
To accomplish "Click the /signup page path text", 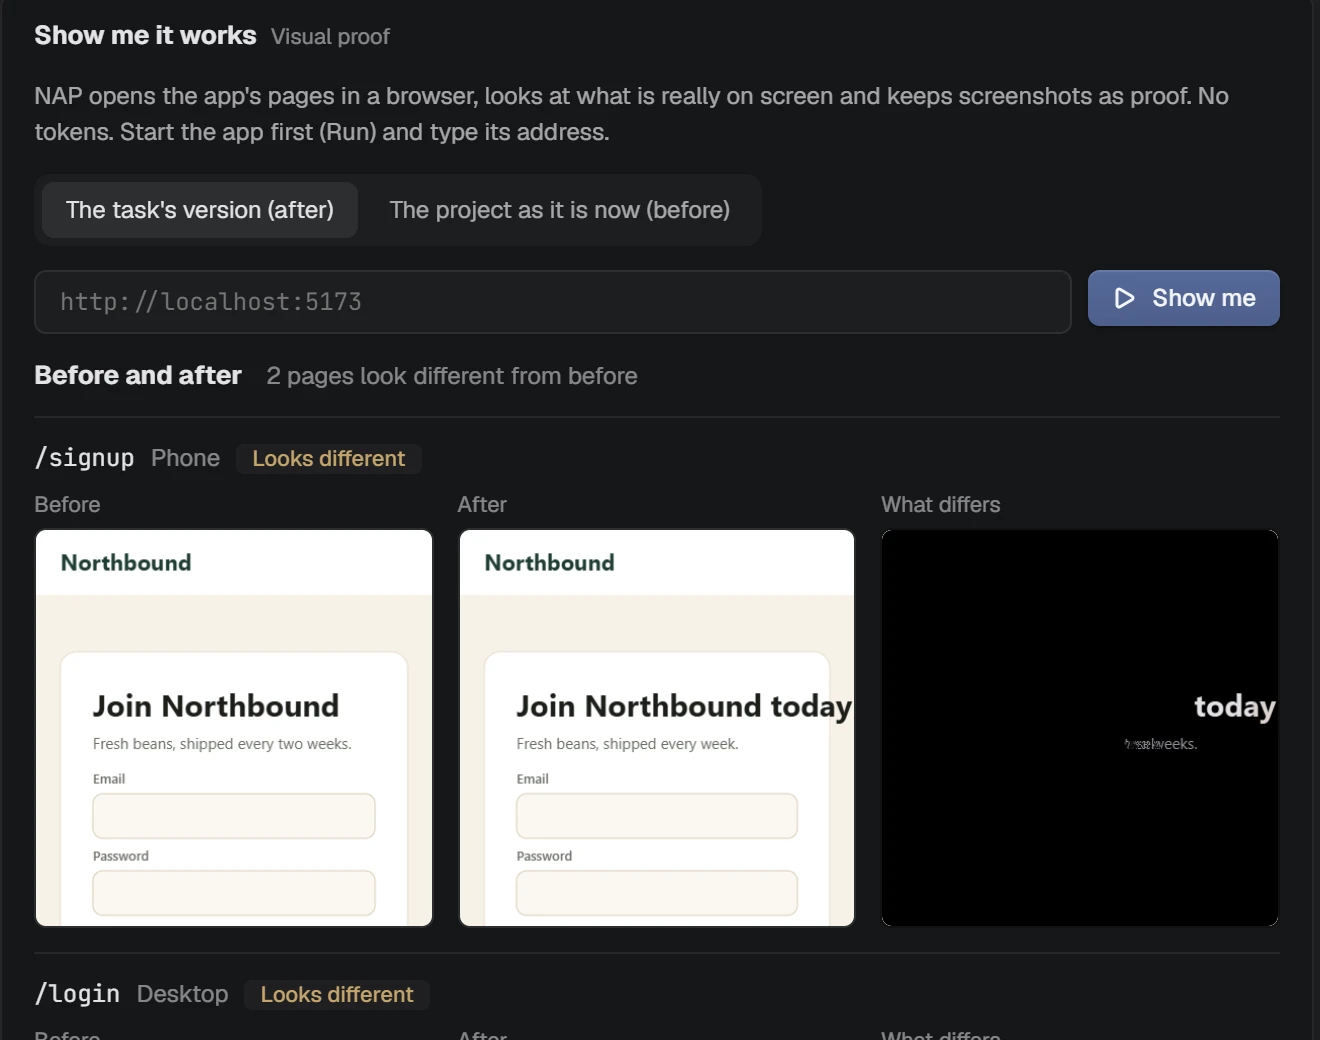I will tap(84, 458).
